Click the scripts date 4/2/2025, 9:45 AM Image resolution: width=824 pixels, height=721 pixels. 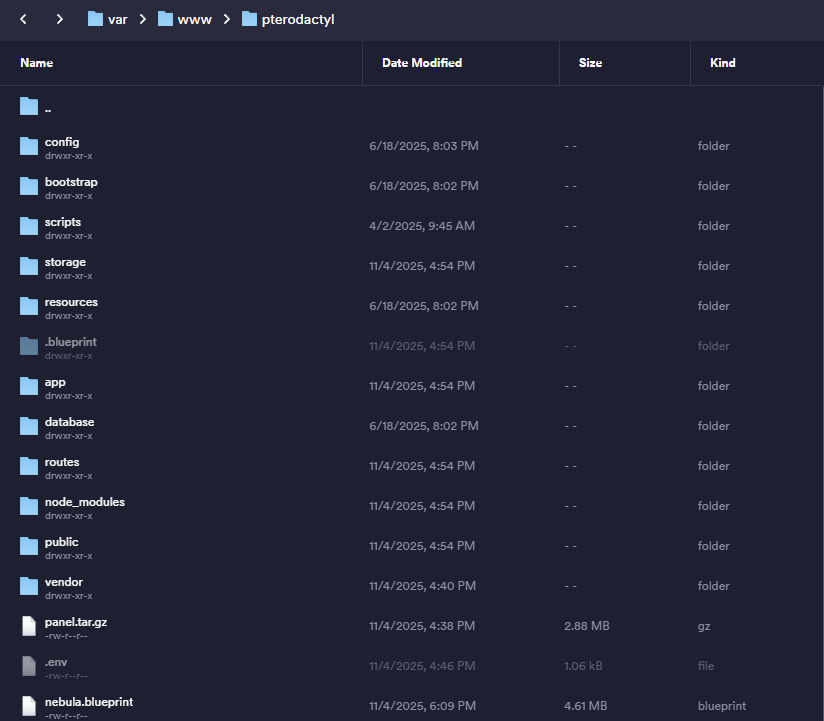pos(422,226)
